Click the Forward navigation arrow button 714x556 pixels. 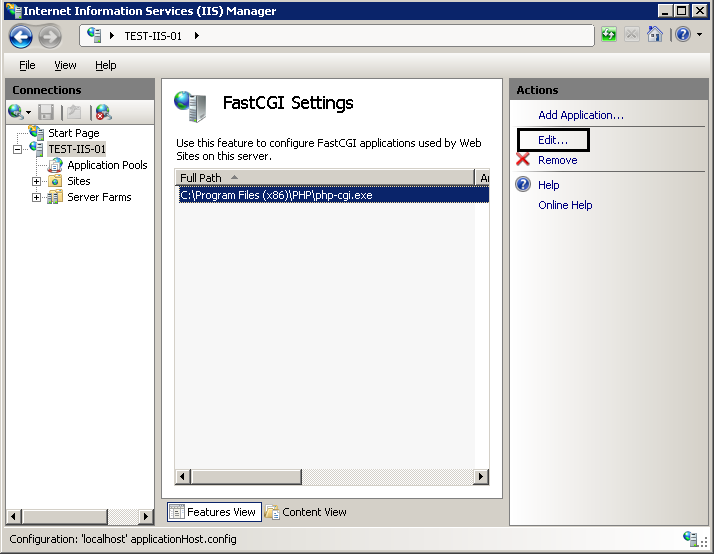[50, 36]
